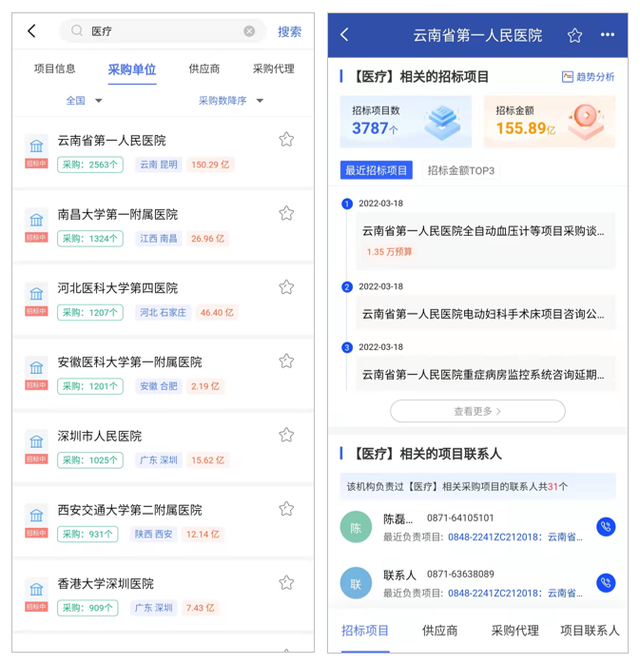Open 云南省第一人民医院 list entry
The width and height of the screenshot is (640, 665).
tap(163, 153)
